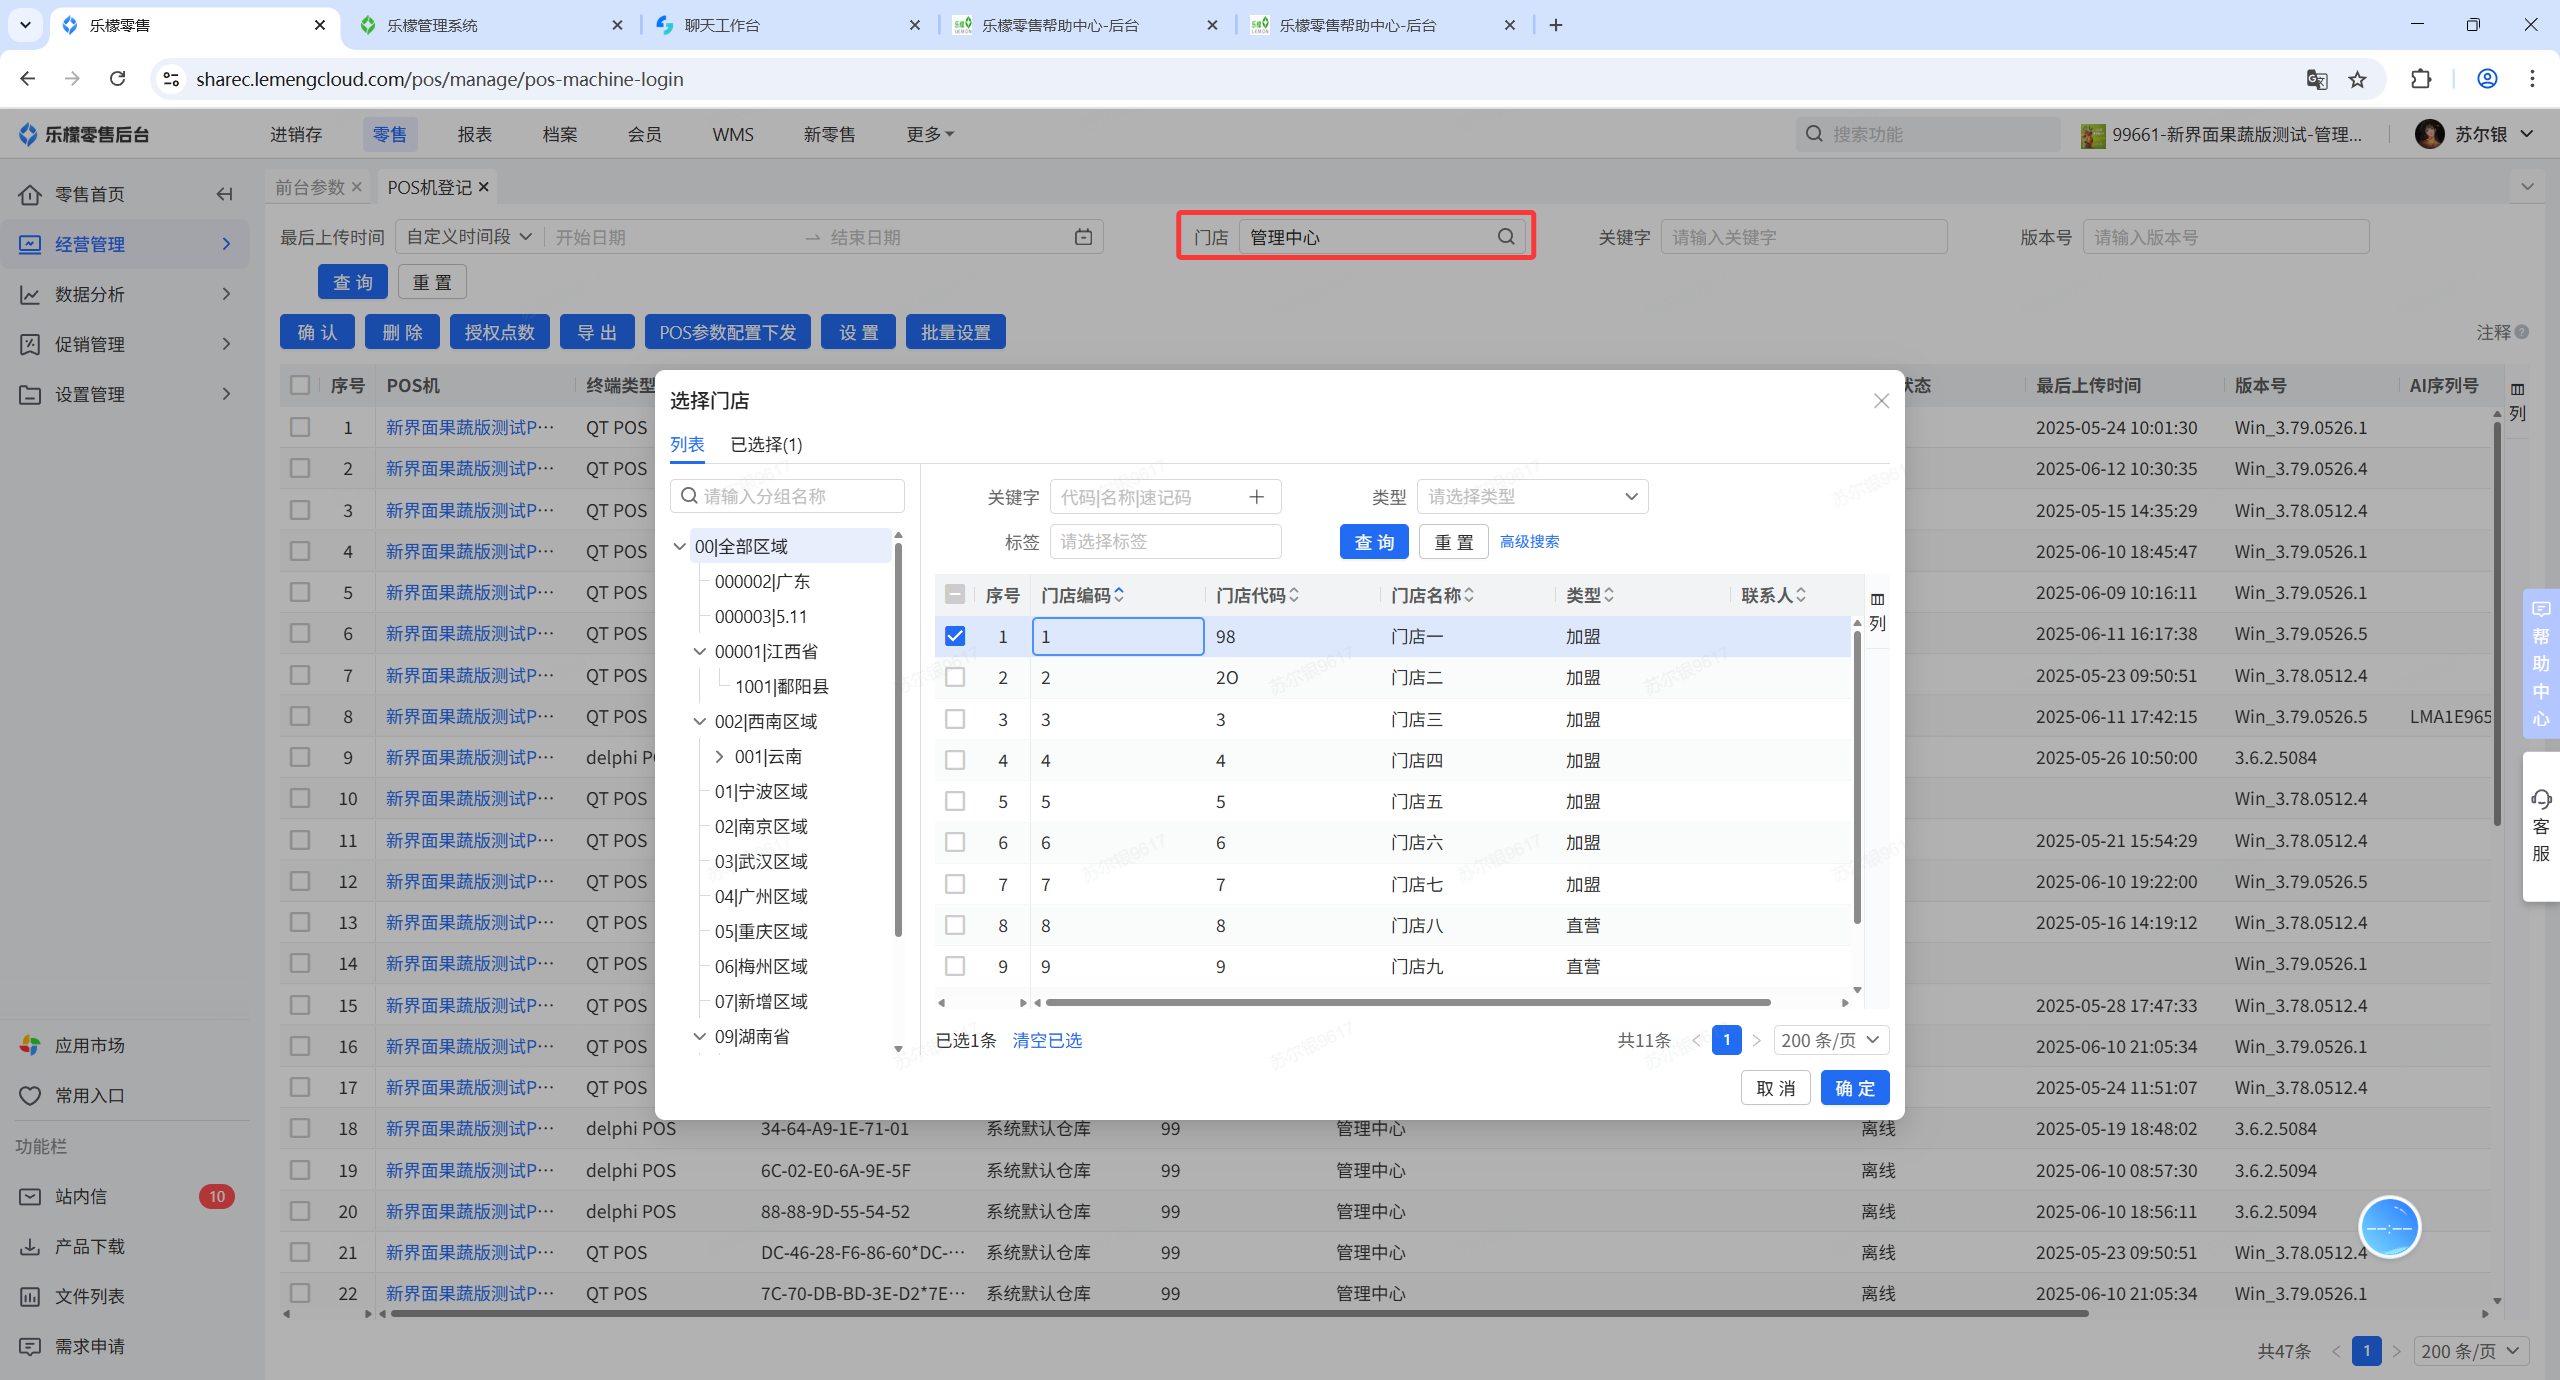Click the floating blue circle assistant button
Viewport: 2560px width, 1380px height.
point(2389,1227)
